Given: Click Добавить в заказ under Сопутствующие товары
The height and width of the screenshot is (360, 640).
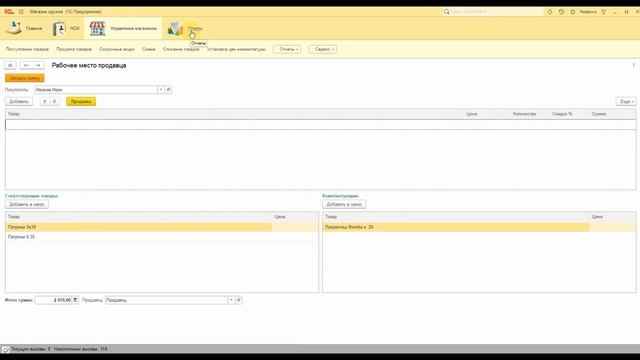Looking at the screenshot, I should (x=27, y=204).
